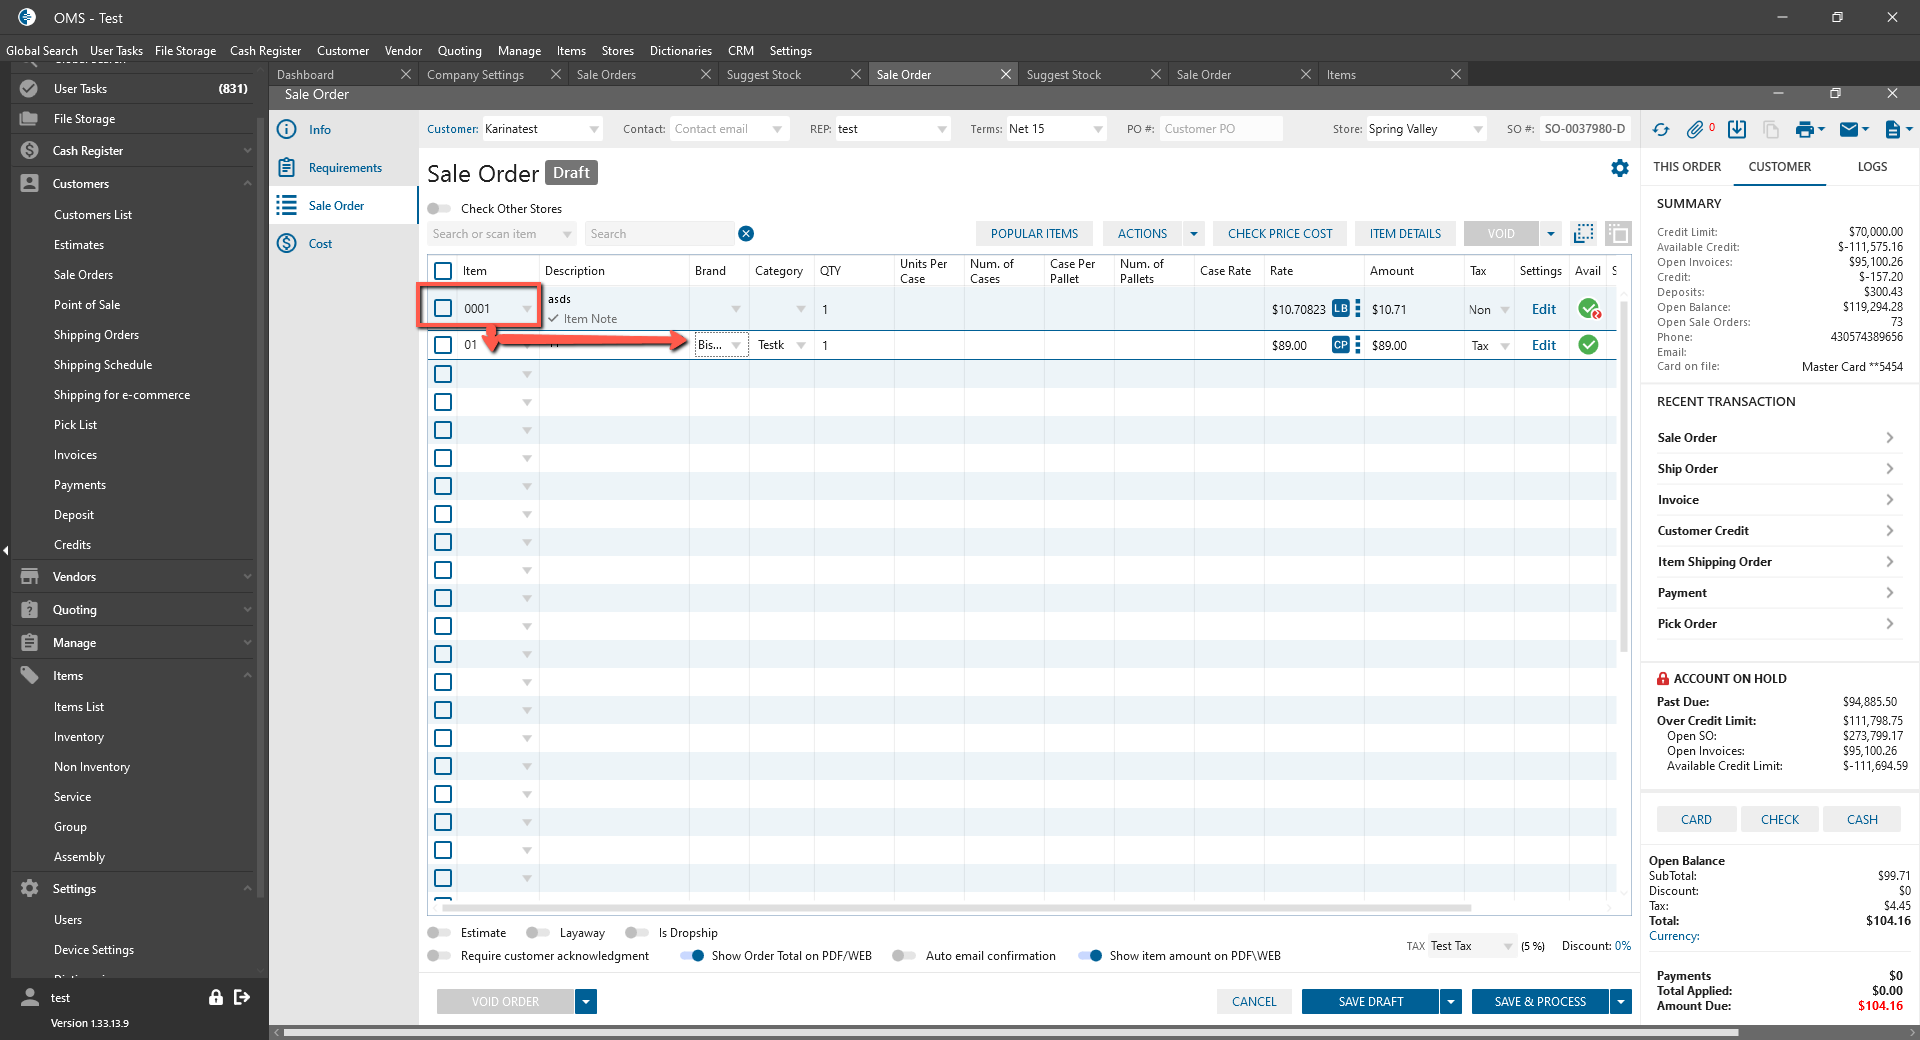Check the checkbox for item 0001
The width and height of the screenshot is (1920, 1040).
pyautogui.click(x=443, y=309)
